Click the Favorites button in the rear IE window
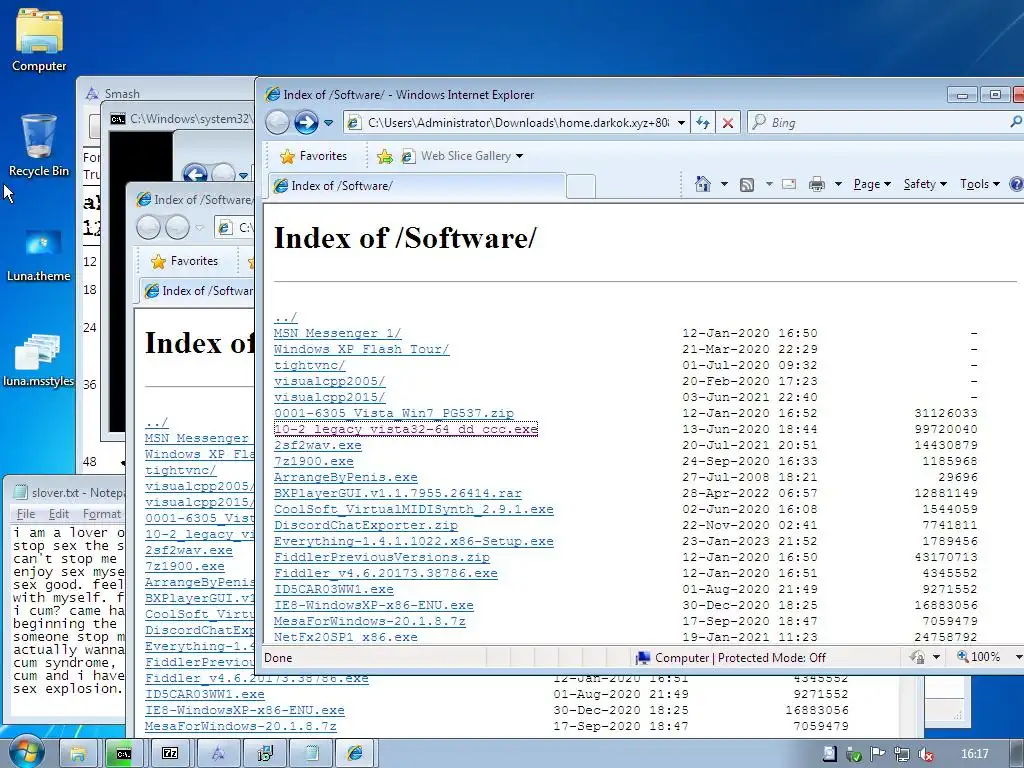Screen dimensions: 1024x768 click(x=185, y=261)
